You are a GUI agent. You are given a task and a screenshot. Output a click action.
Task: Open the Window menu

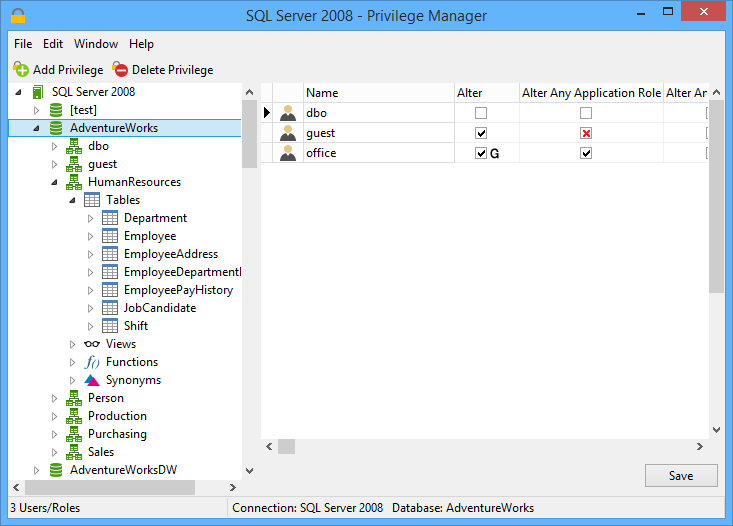pyautogui.click(x=96, y=44)
